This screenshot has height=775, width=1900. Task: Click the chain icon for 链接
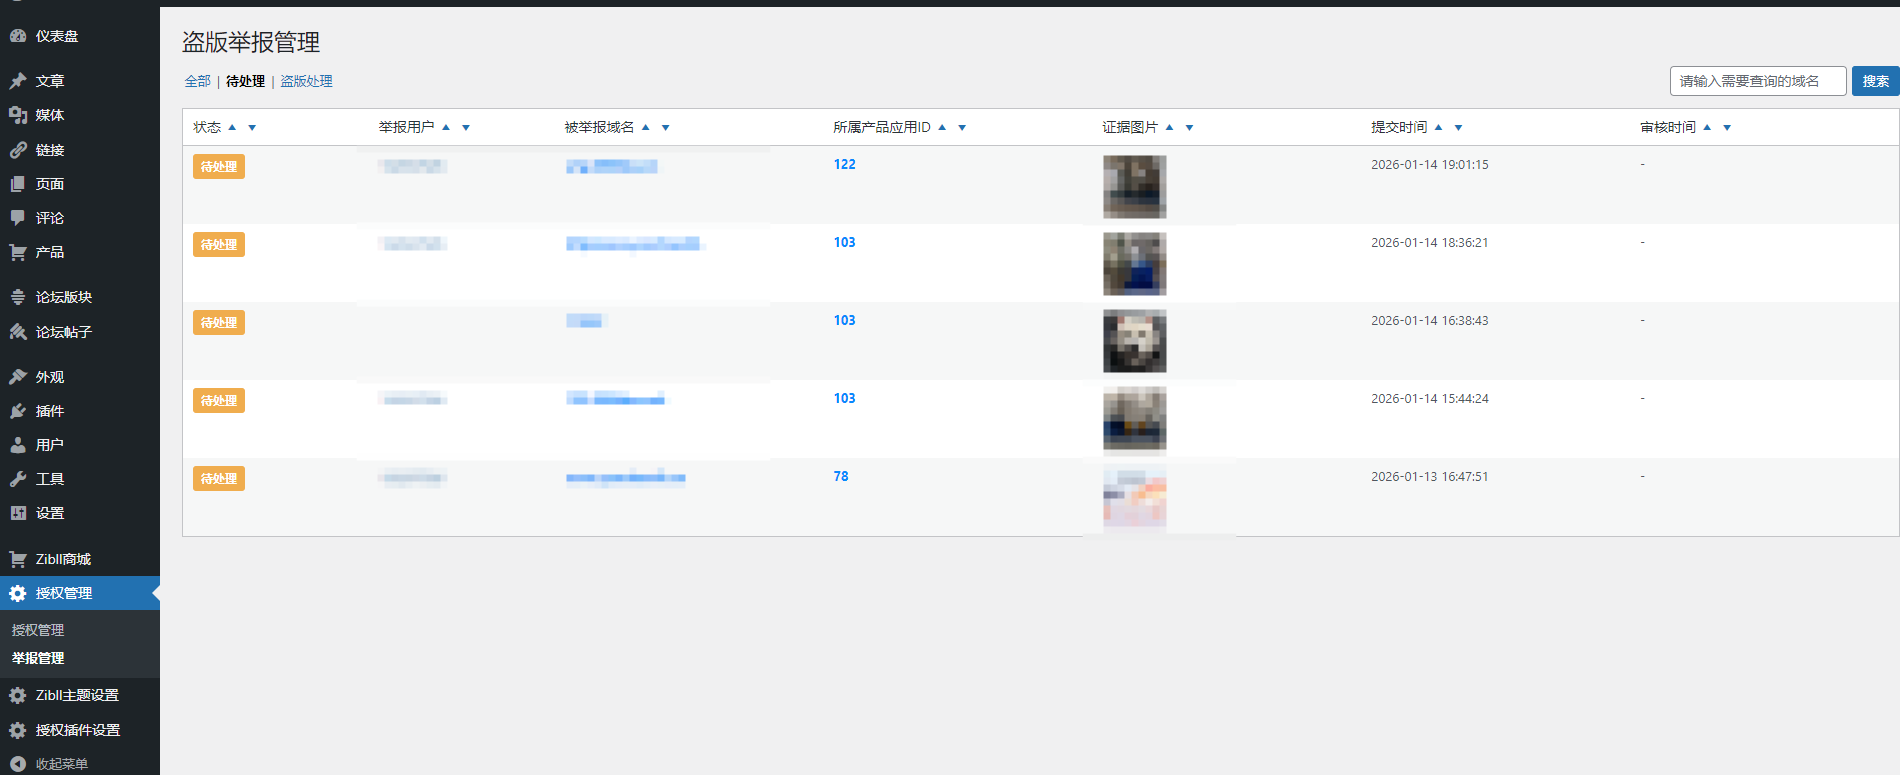[x=18, y=150]
